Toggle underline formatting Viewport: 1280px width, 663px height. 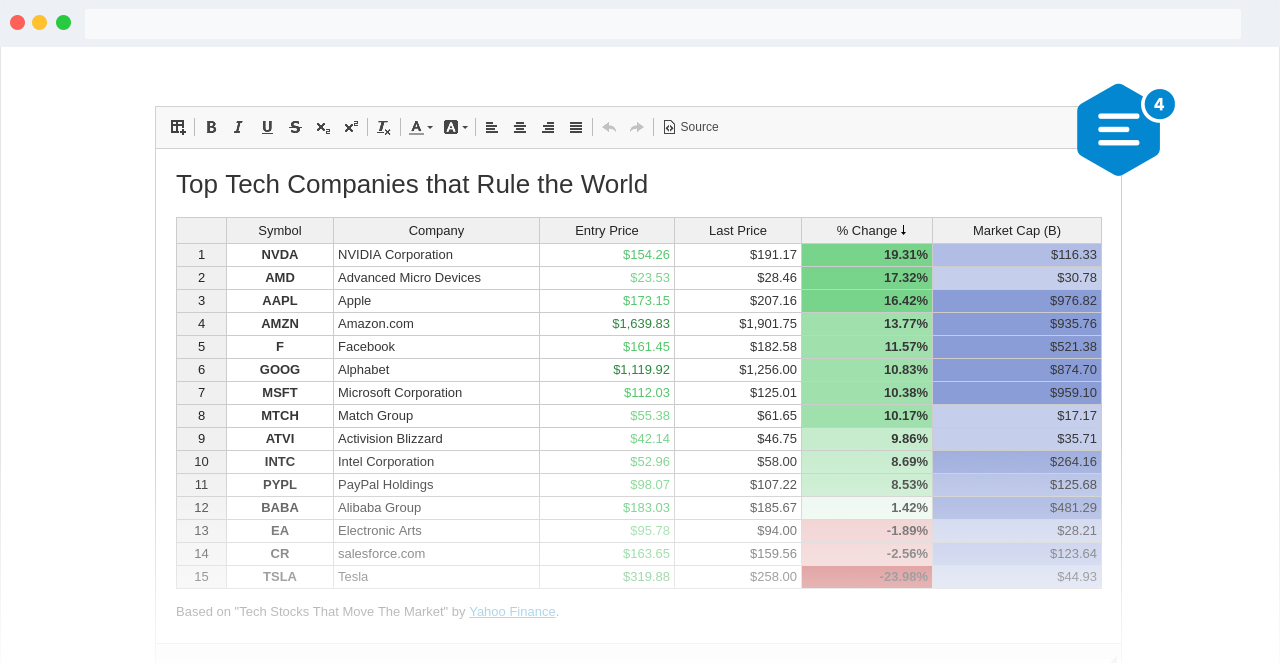[267, 127]
